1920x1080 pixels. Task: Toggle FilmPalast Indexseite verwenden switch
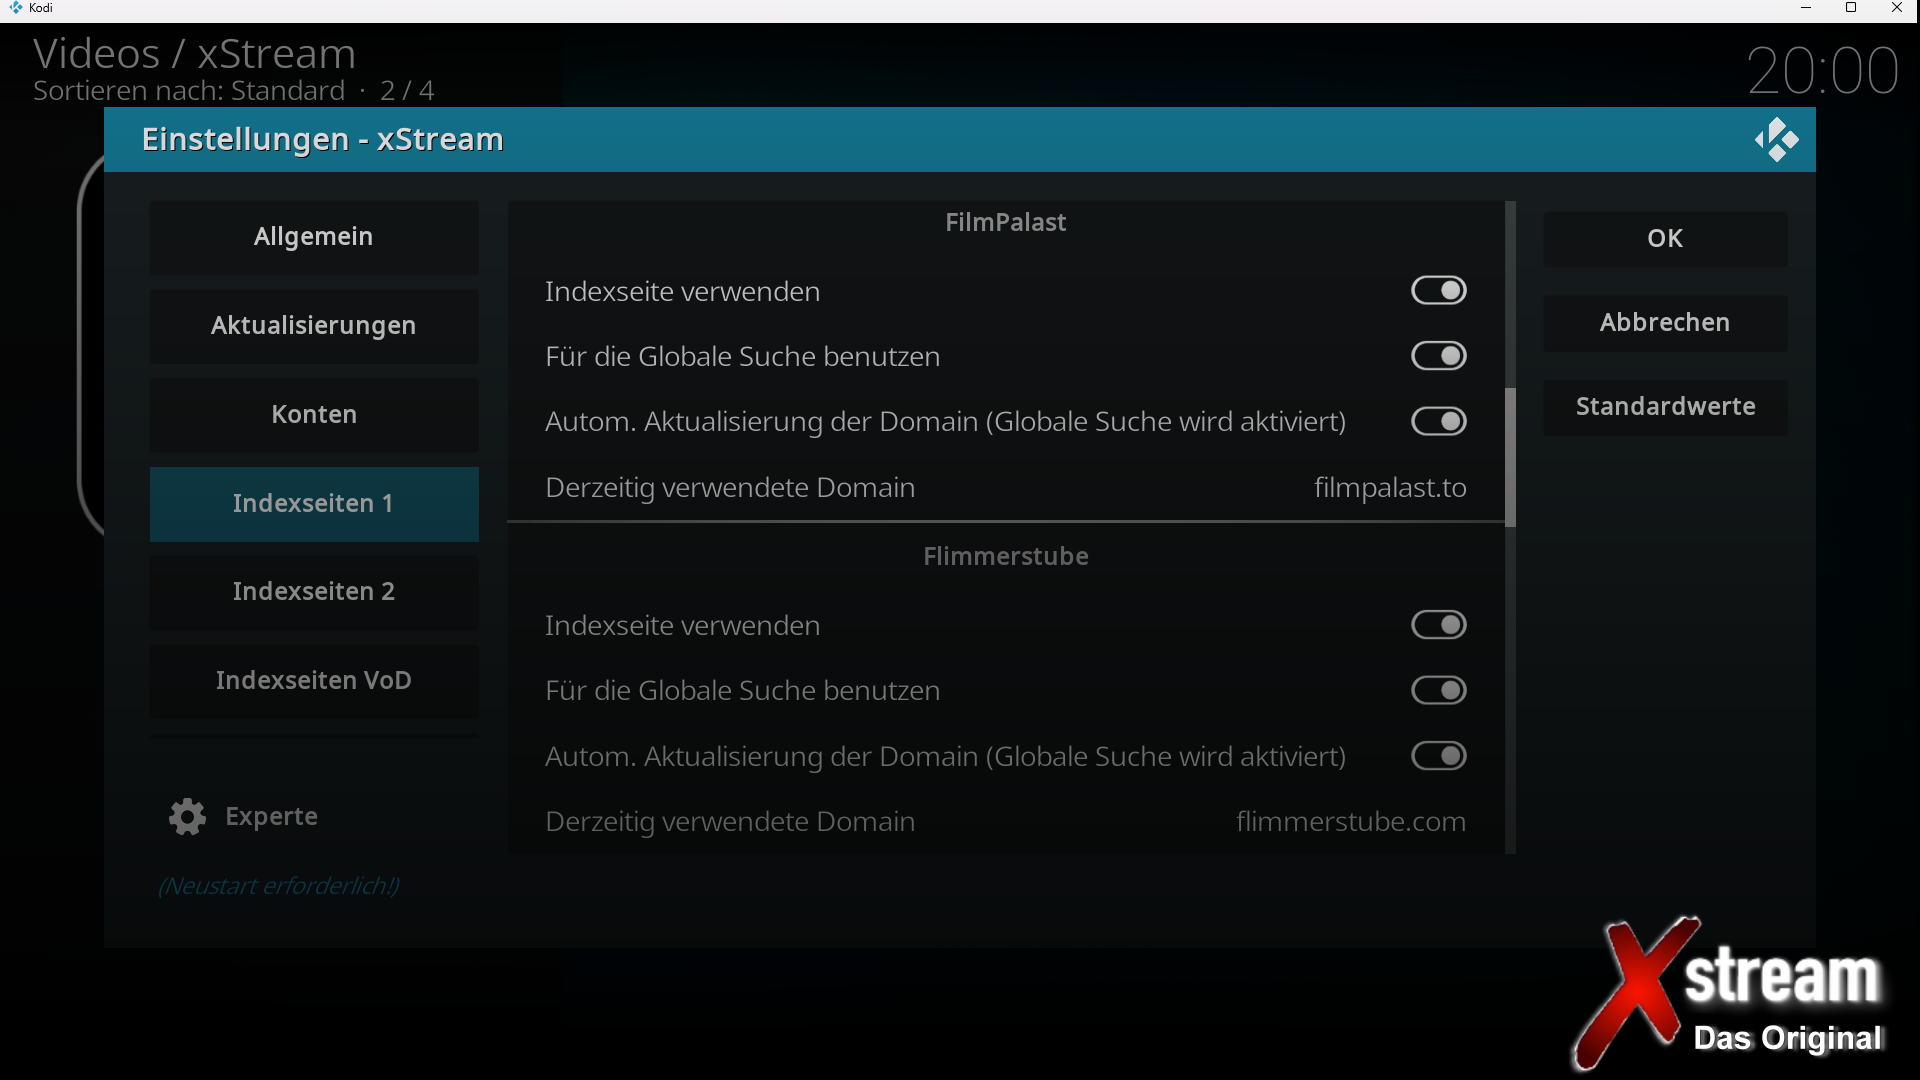(x=1438, y=291)
